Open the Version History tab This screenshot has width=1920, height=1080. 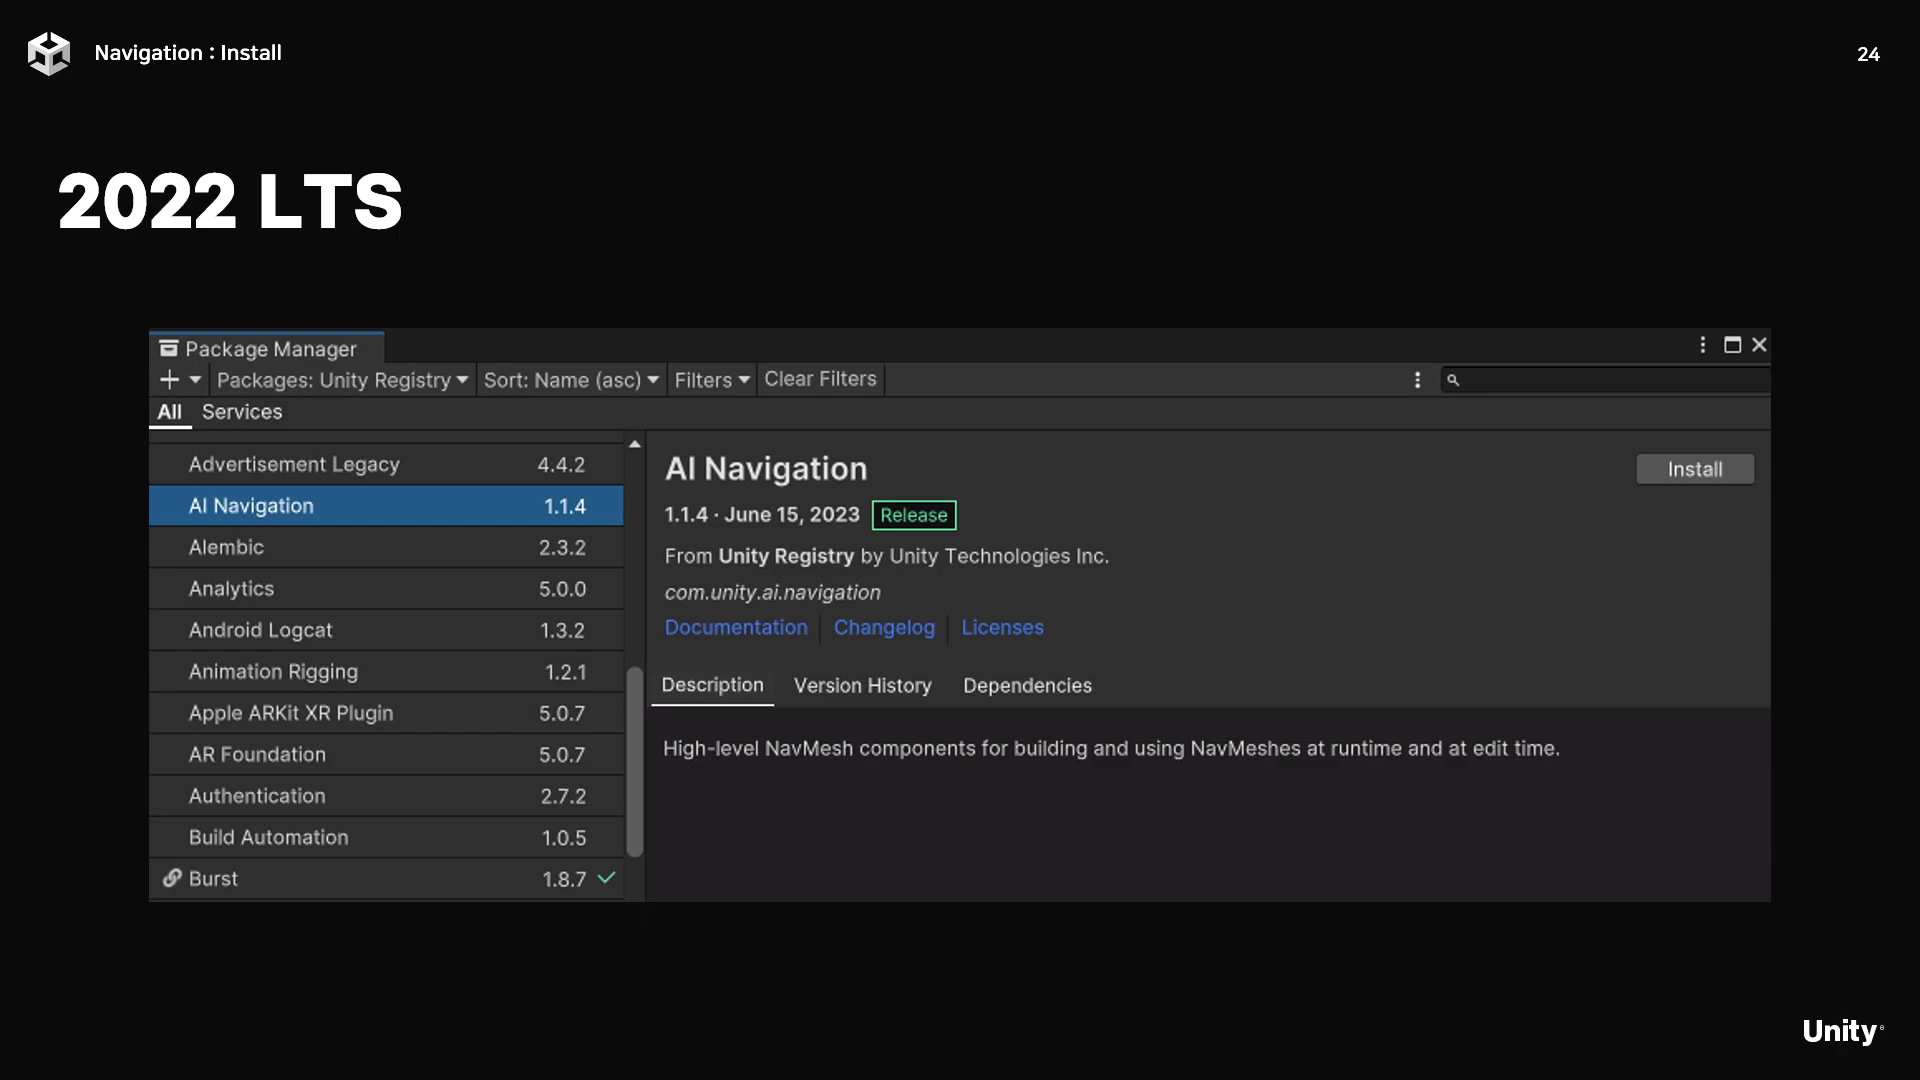click(862, 686)
